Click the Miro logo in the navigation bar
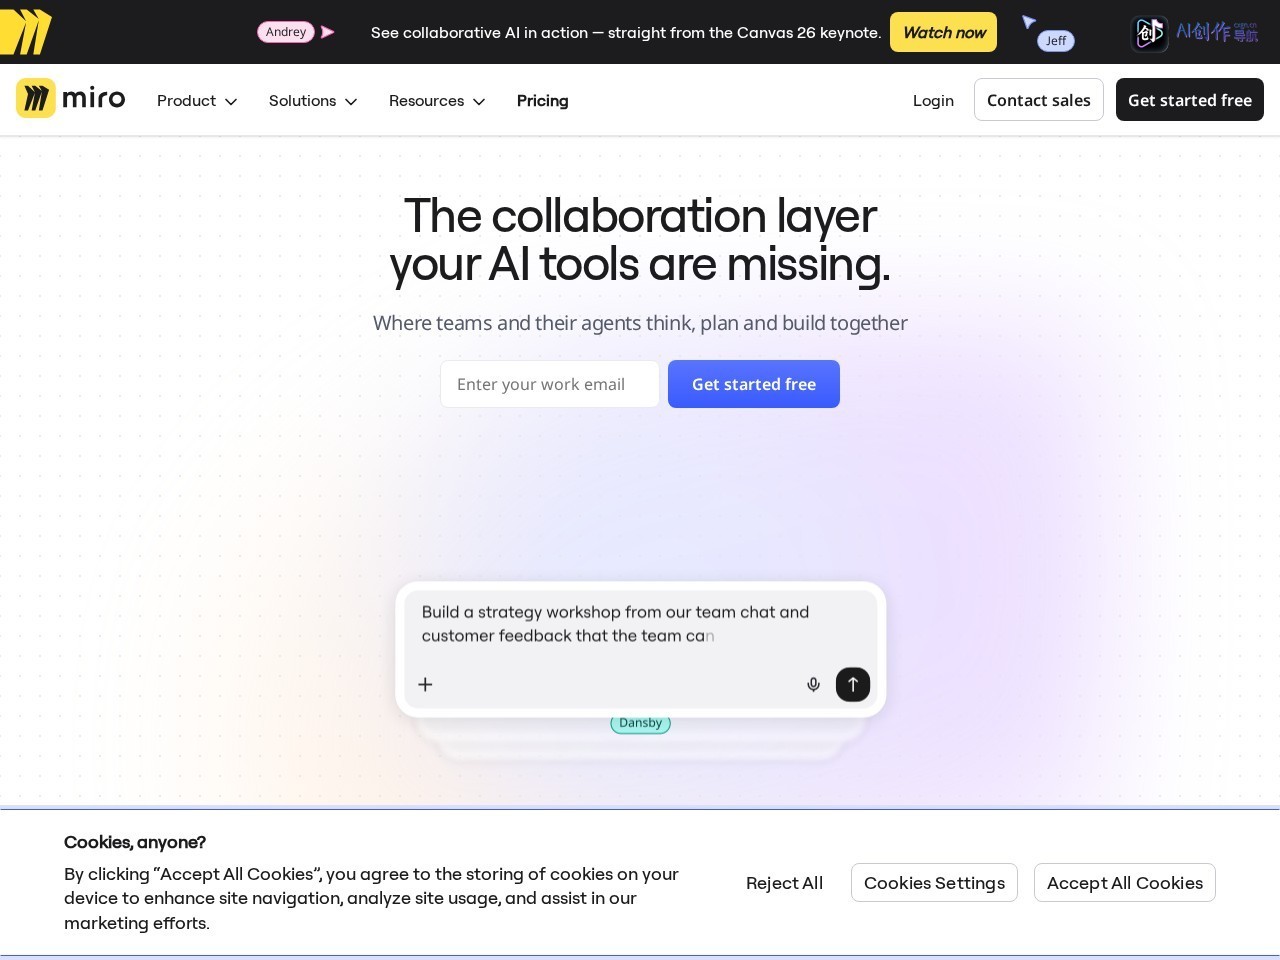 [x=71, y=99]
